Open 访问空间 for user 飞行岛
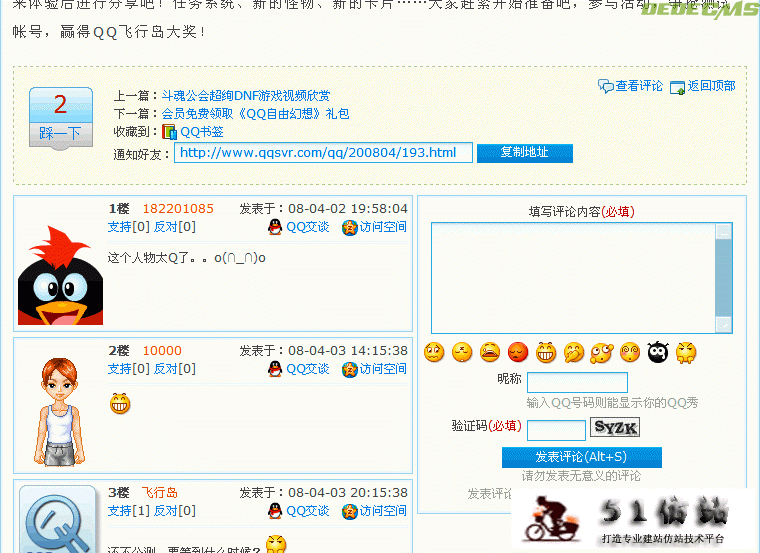Viewport: 760px width, 553px height. click(x=383, y=511)
